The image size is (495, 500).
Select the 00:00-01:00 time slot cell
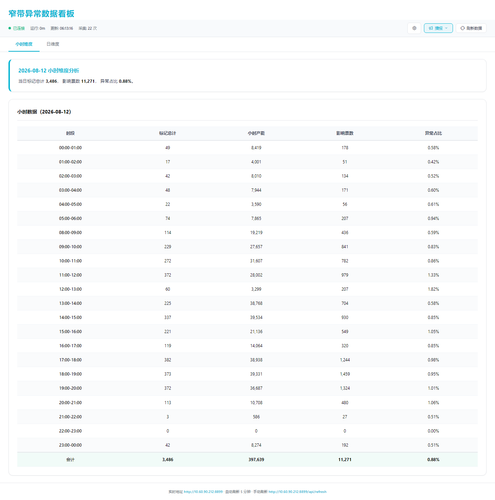pos(70,148)
